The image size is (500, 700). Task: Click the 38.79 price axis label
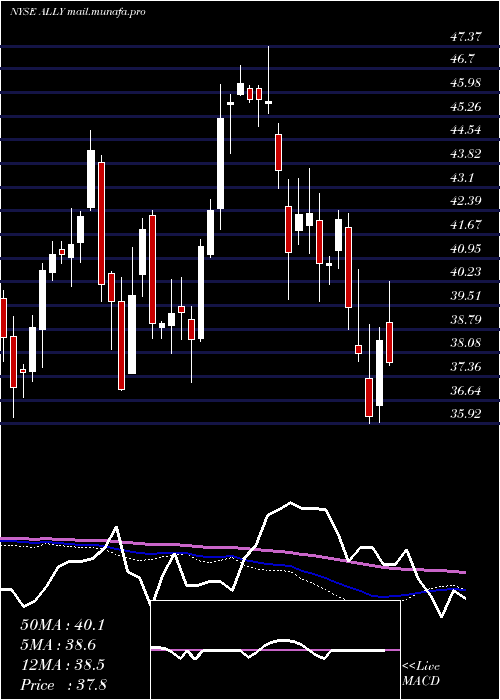pyautogui.click(x=466, y=319)
